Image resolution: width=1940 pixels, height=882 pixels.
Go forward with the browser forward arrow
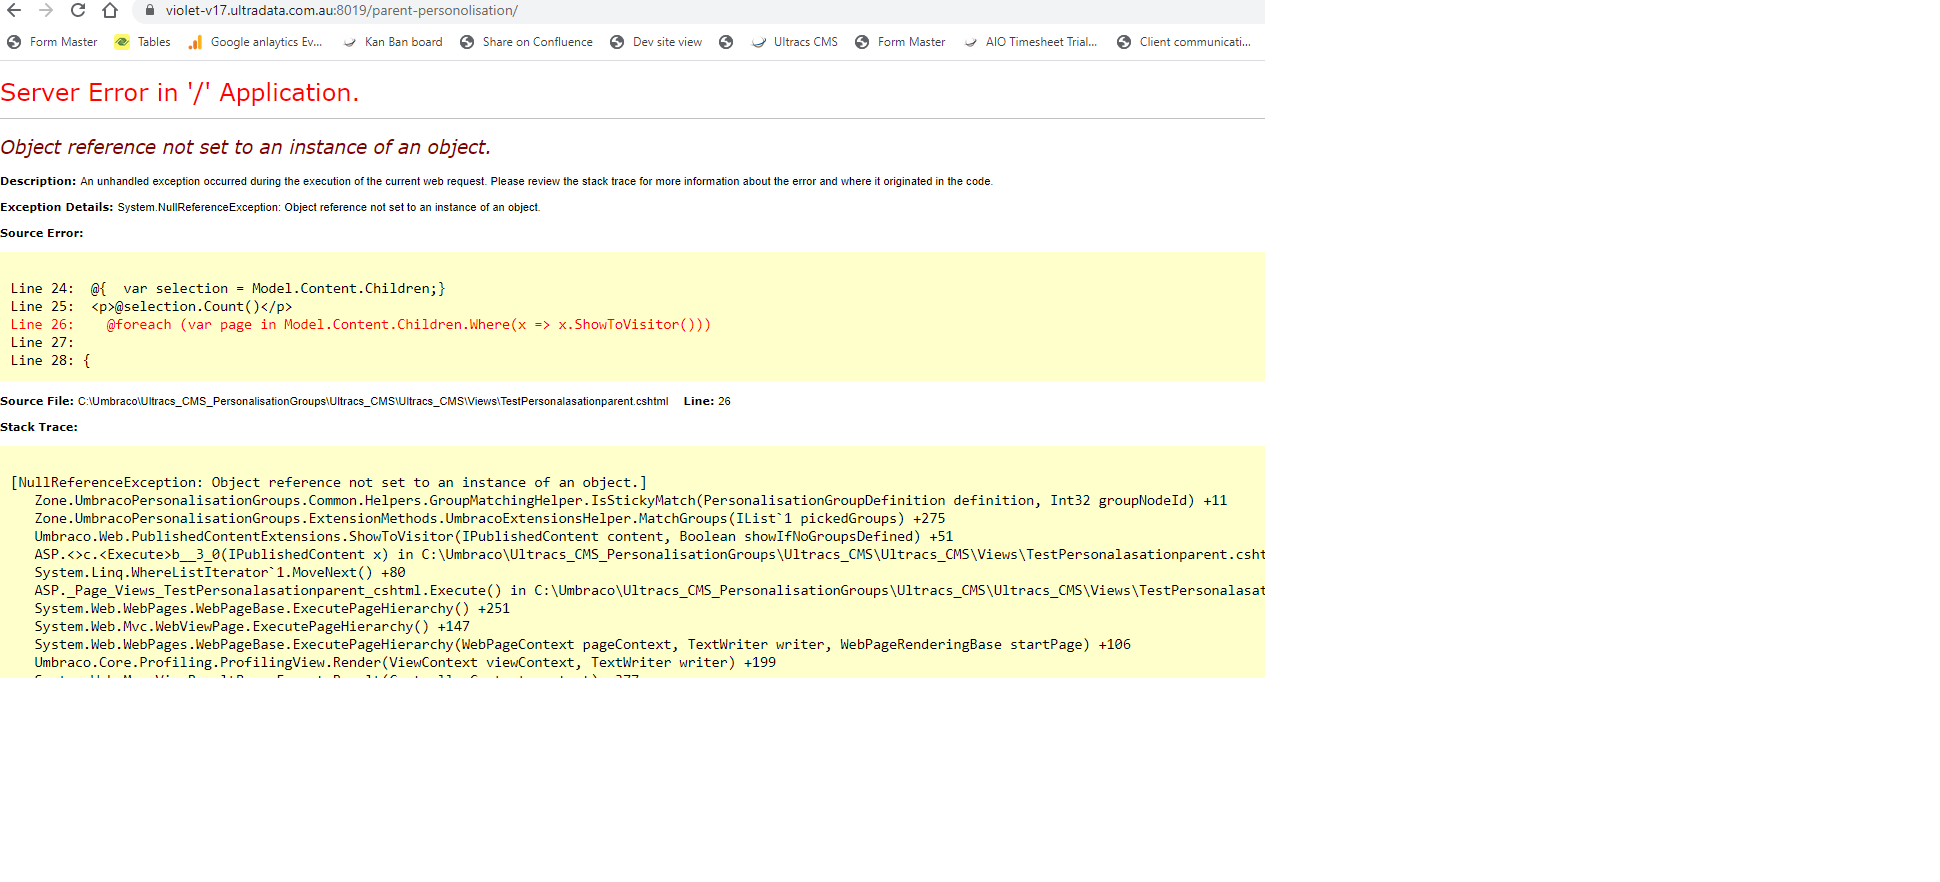coord(46,10)
